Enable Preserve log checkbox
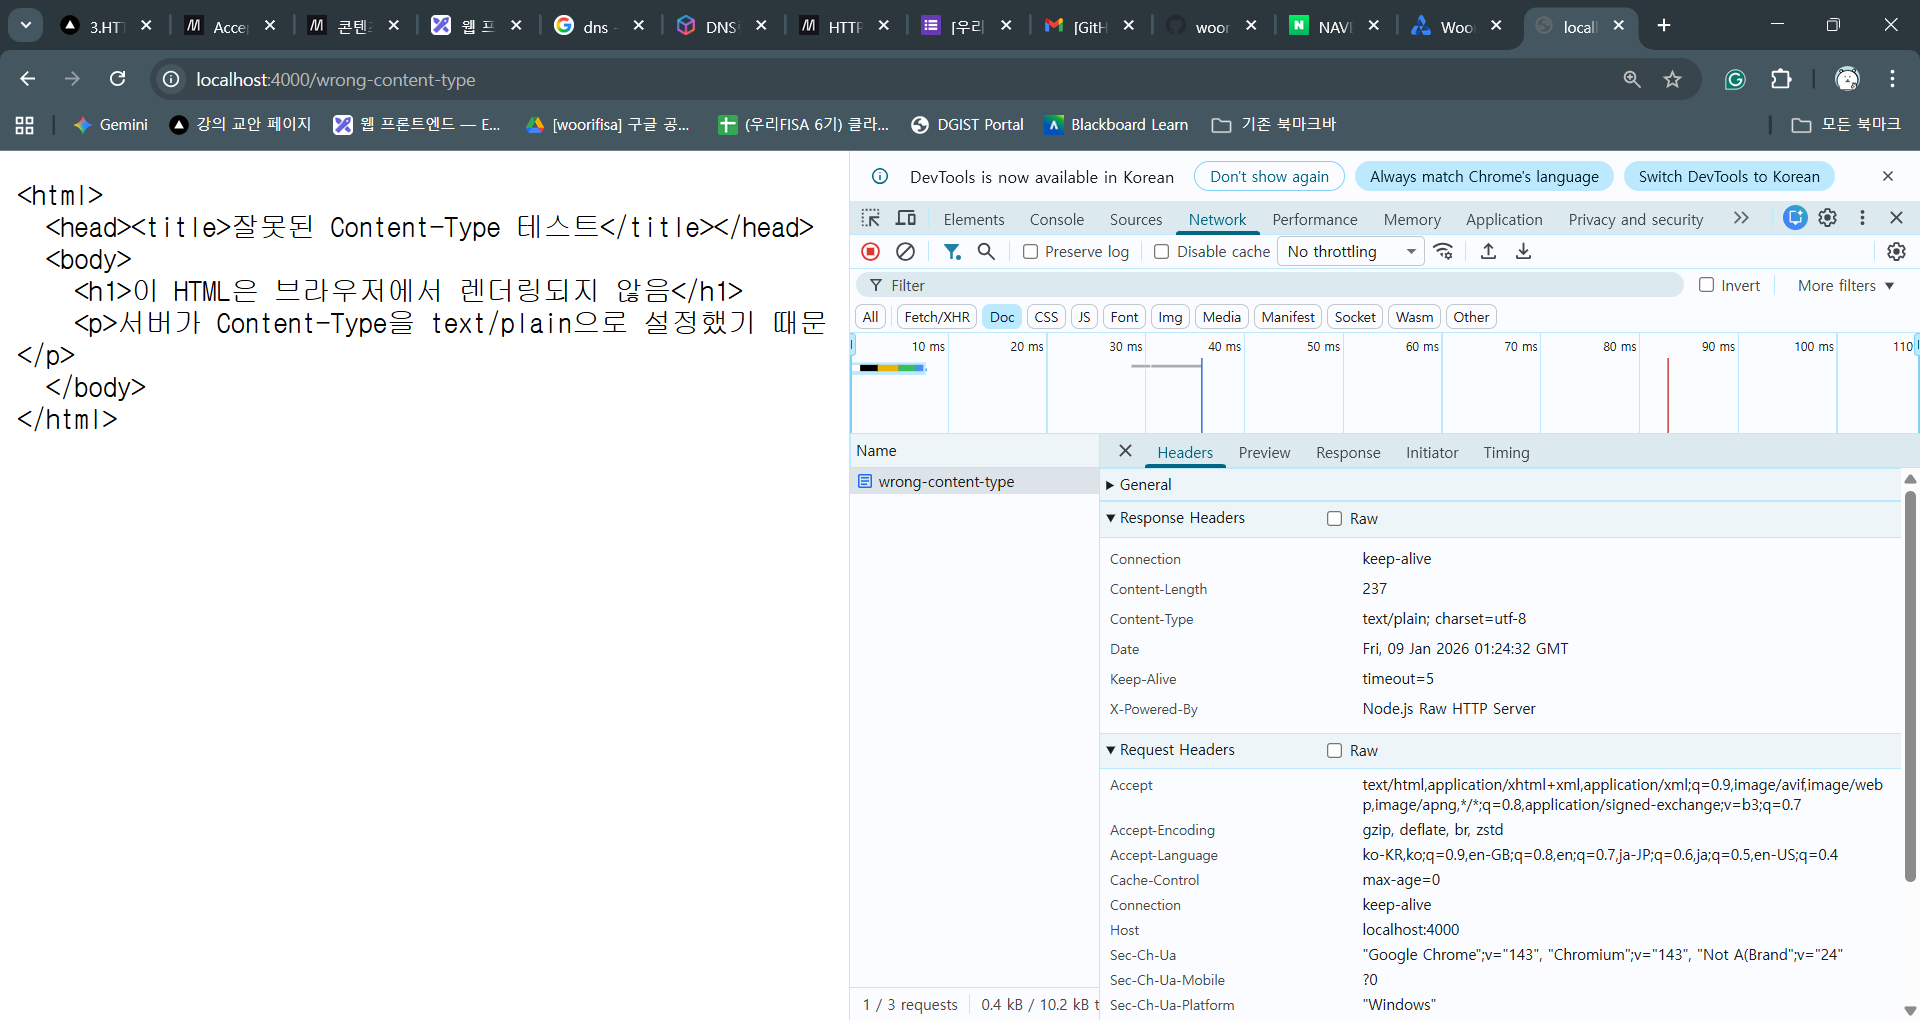 coord(1030,251)
